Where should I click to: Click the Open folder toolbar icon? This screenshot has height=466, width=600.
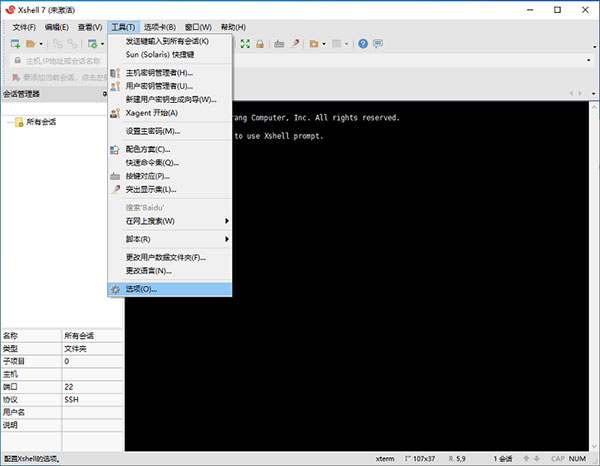pyautogui.click(x=31, y=44)
